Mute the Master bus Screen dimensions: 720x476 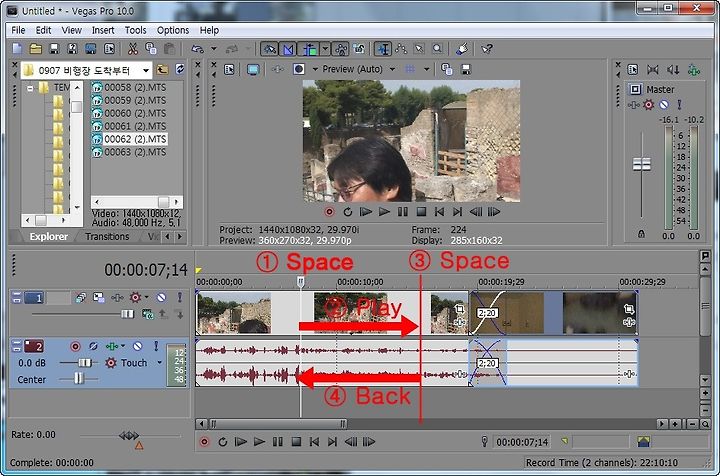coord(664,105)
